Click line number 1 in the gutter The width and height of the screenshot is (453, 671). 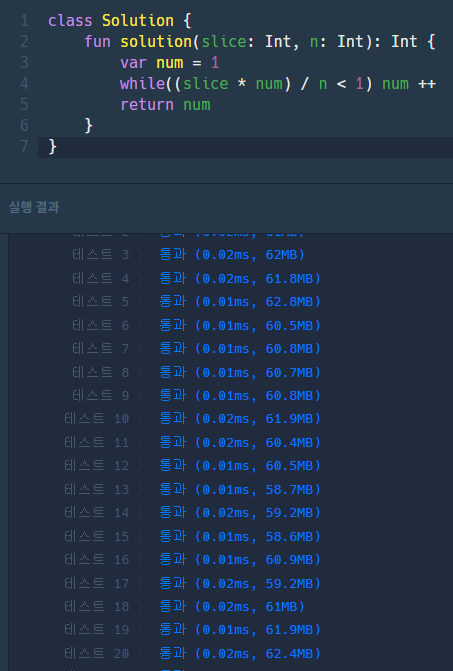[x=24, y=21]
